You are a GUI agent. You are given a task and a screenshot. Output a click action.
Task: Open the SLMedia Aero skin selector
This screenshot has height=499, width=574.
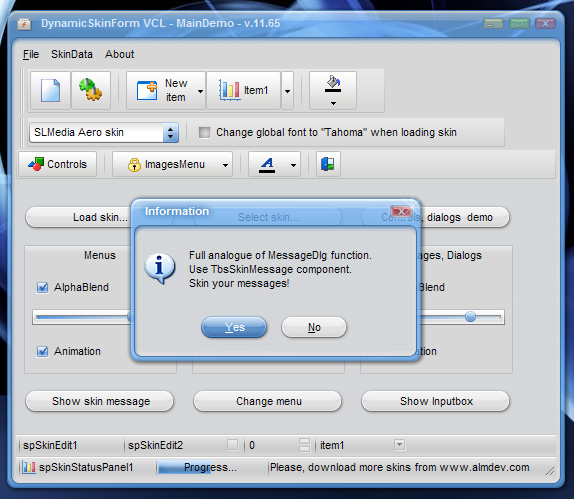(171, 133)
